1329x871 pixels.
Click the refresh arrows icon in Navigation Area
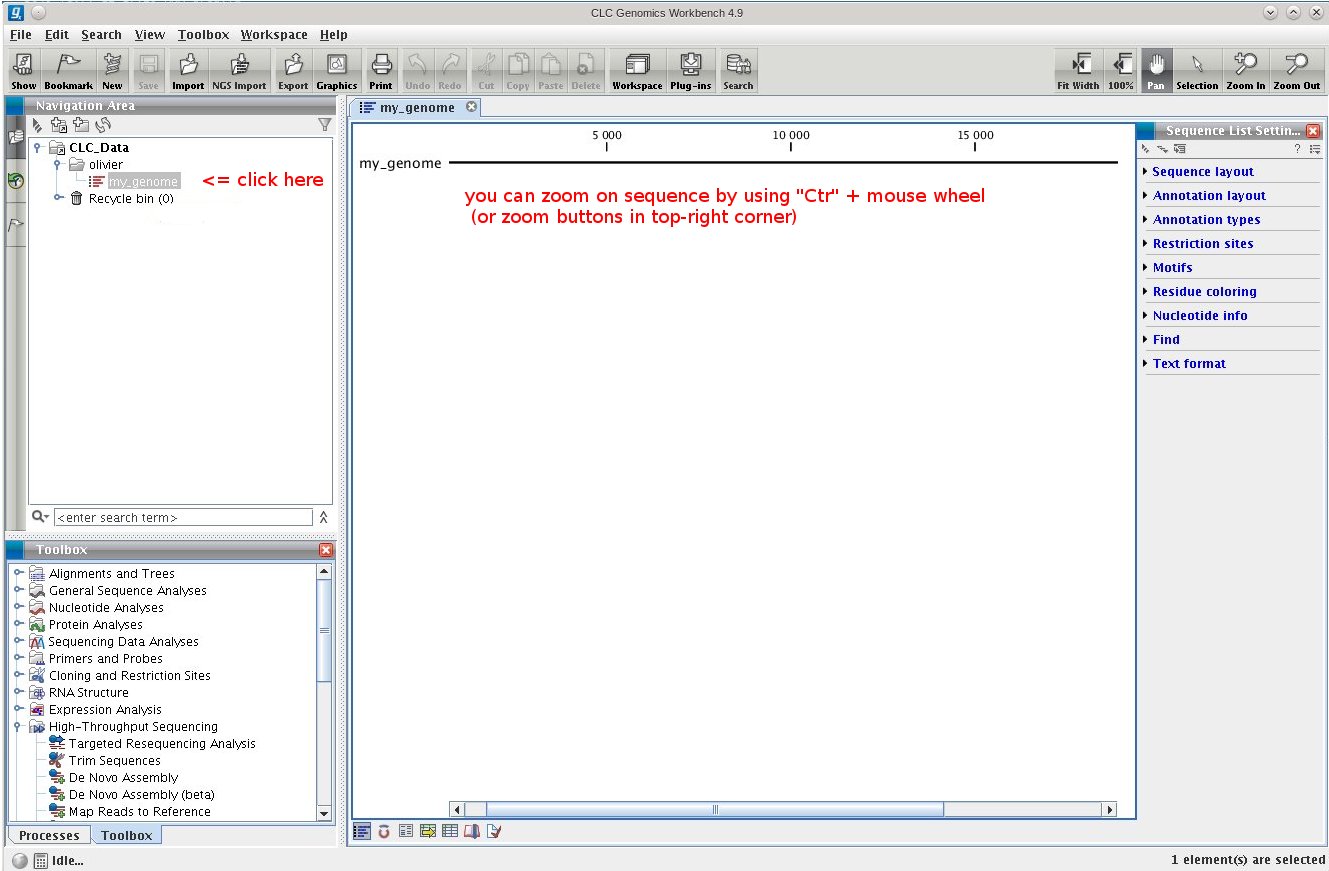point(103,125)
